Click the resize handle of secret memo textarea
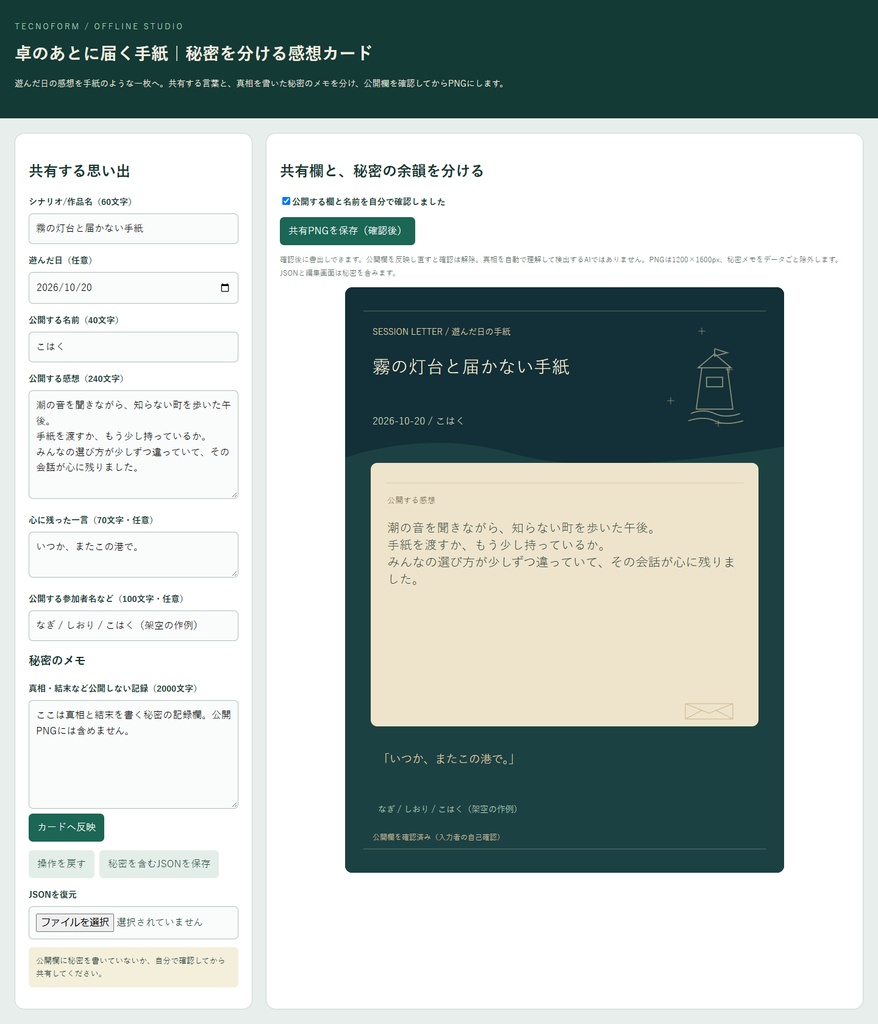Image resolution: width=878 pixels, height=1024 pixels. click(234, 804)
